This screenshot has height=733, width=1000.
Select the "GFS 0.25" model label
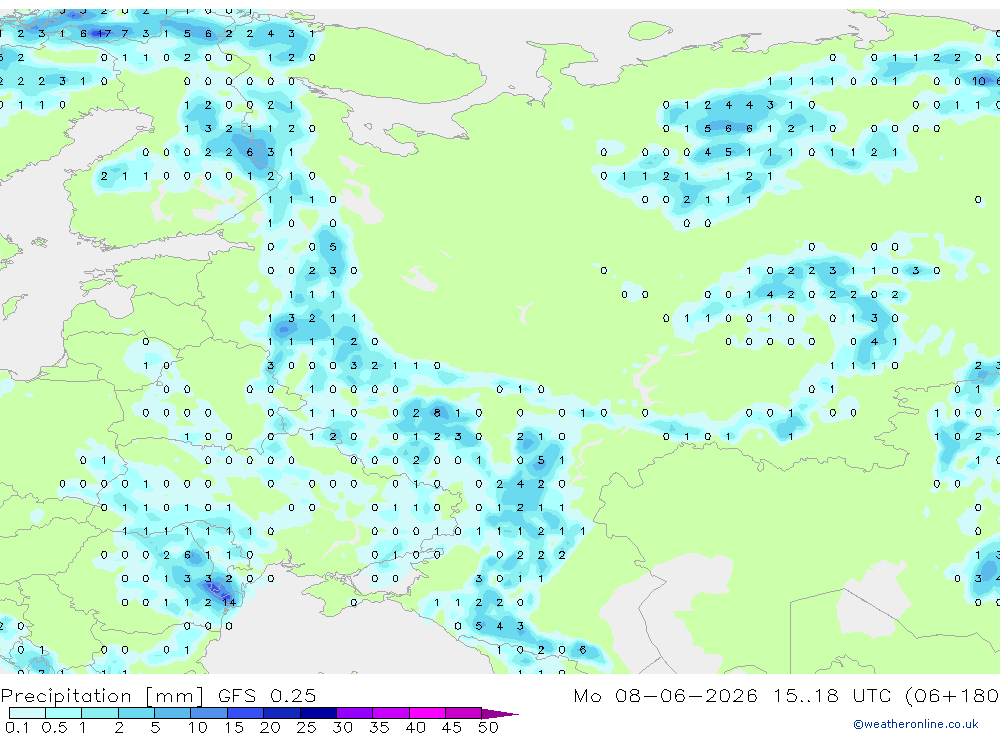(267, 695)
